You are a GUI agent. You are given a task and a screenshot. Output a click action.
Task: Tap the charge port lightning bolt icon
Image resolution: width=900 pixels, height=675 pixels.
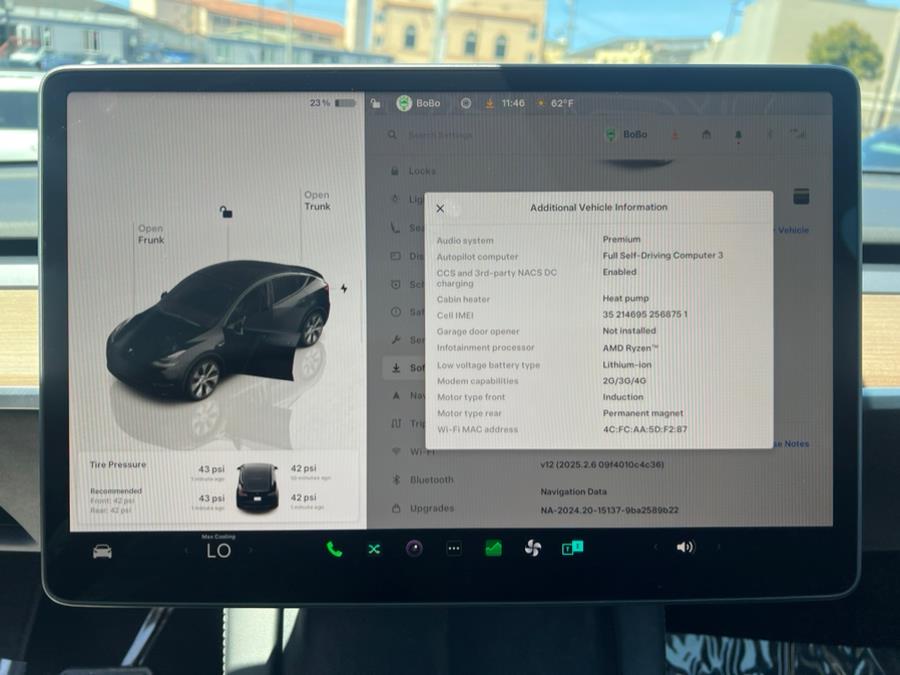344,288
